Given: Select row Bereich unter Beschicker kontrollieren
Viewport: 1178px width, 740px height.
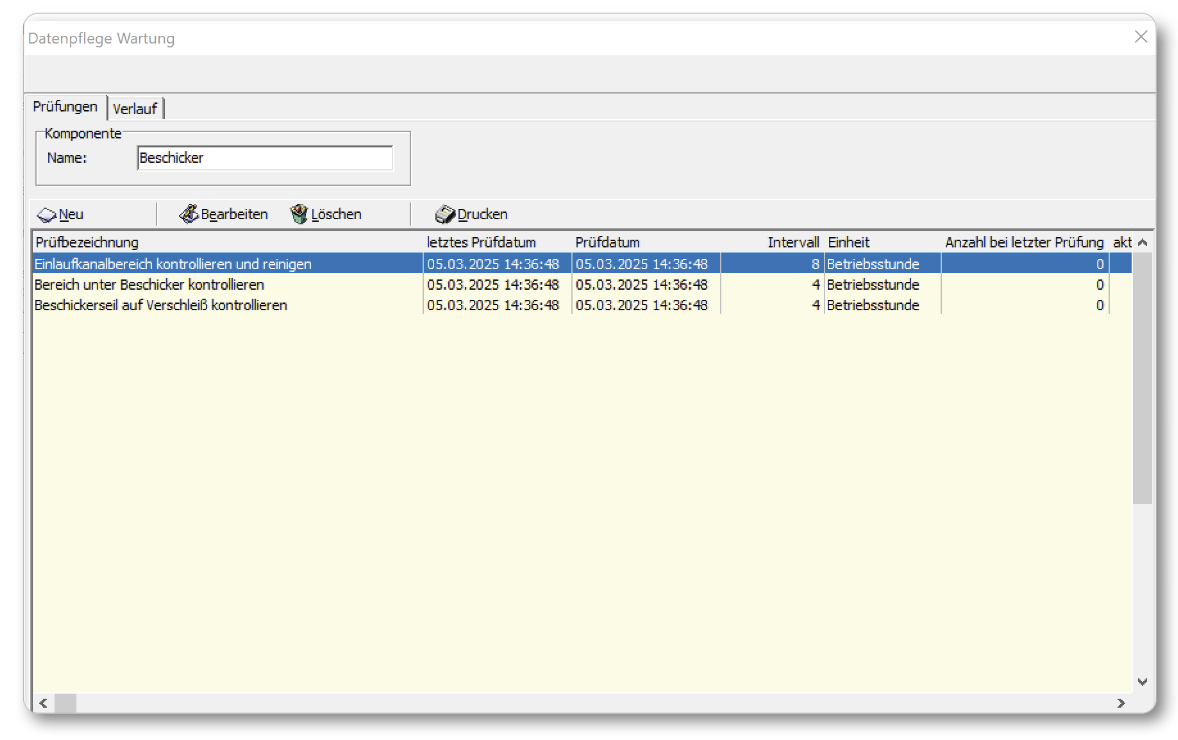Looking at the screenshot, I should (582, 285).
